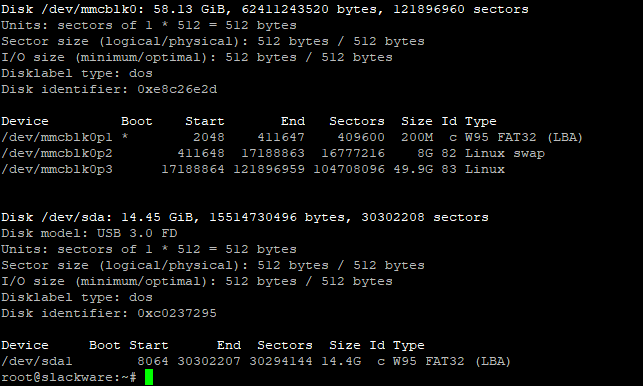Click second table's 'Boot' column header
This screenshot has width=643, height=386.
click(105, 345)
